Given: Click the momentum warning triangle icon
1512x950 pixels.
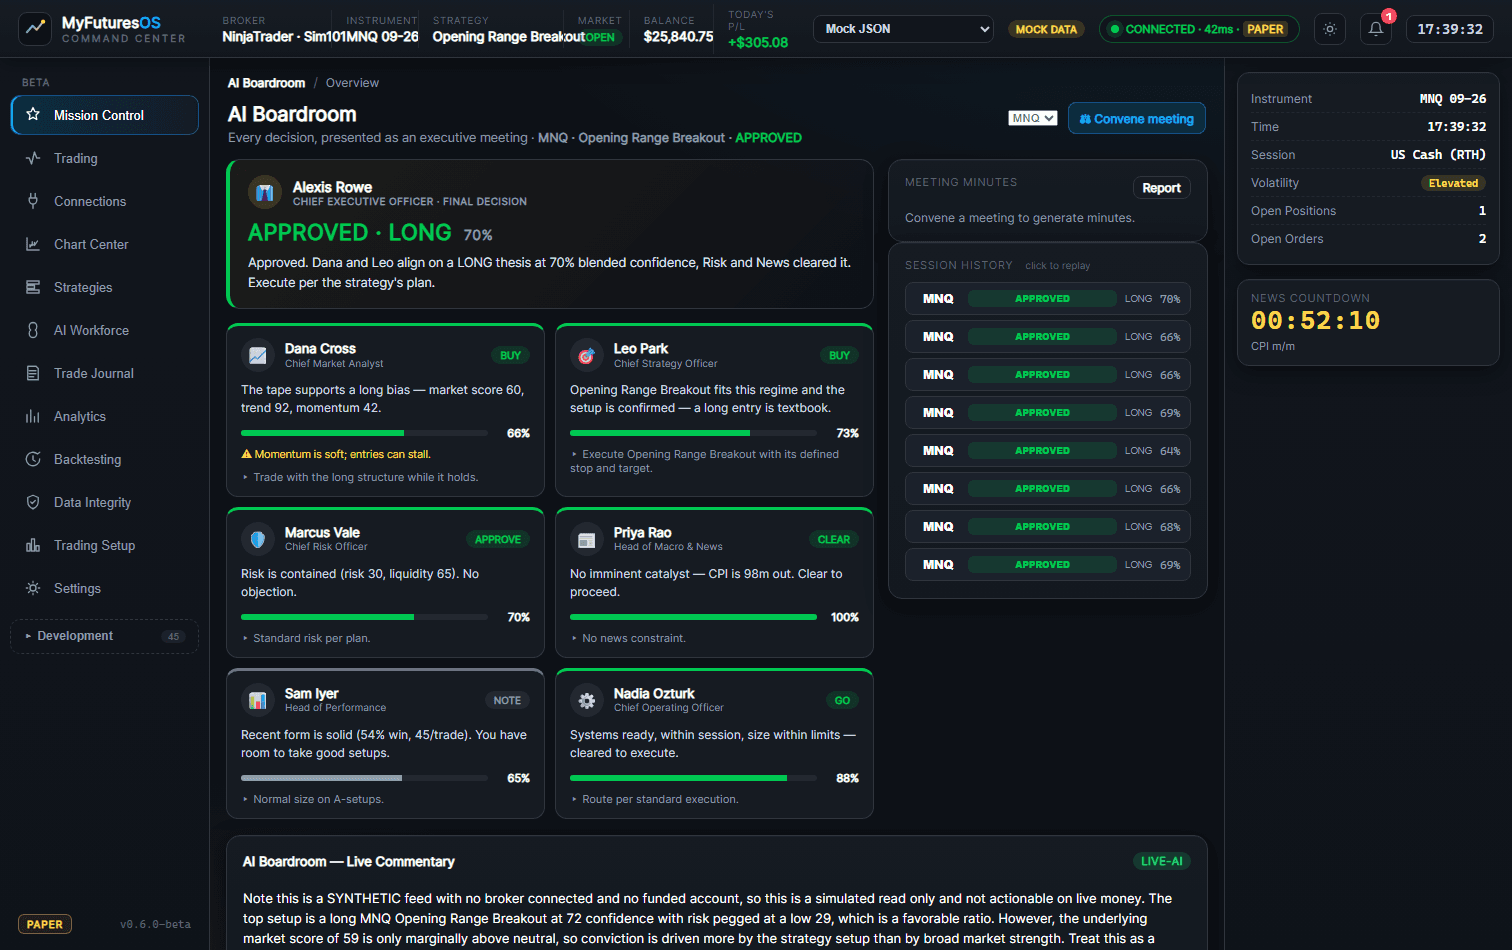Looking at the screenshot, I should [x=246, y=454].
